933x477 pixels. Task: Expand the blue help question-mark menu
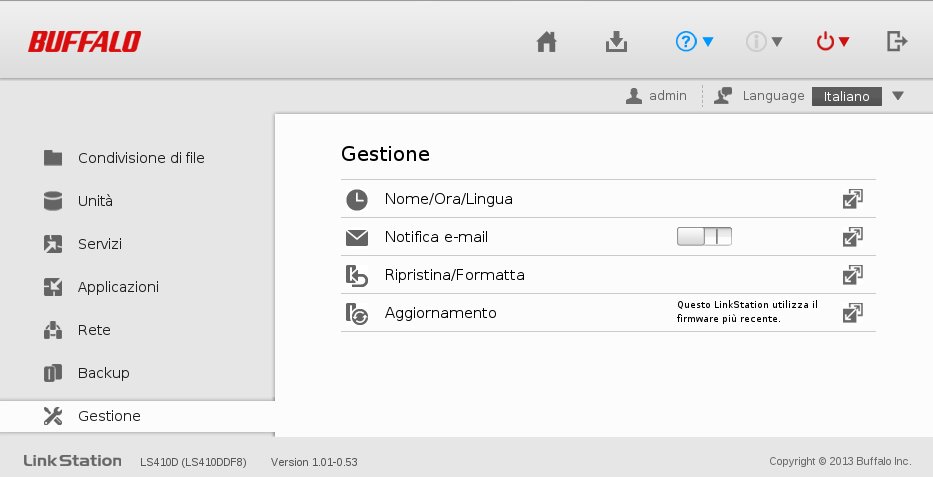[x=694, y=42]
